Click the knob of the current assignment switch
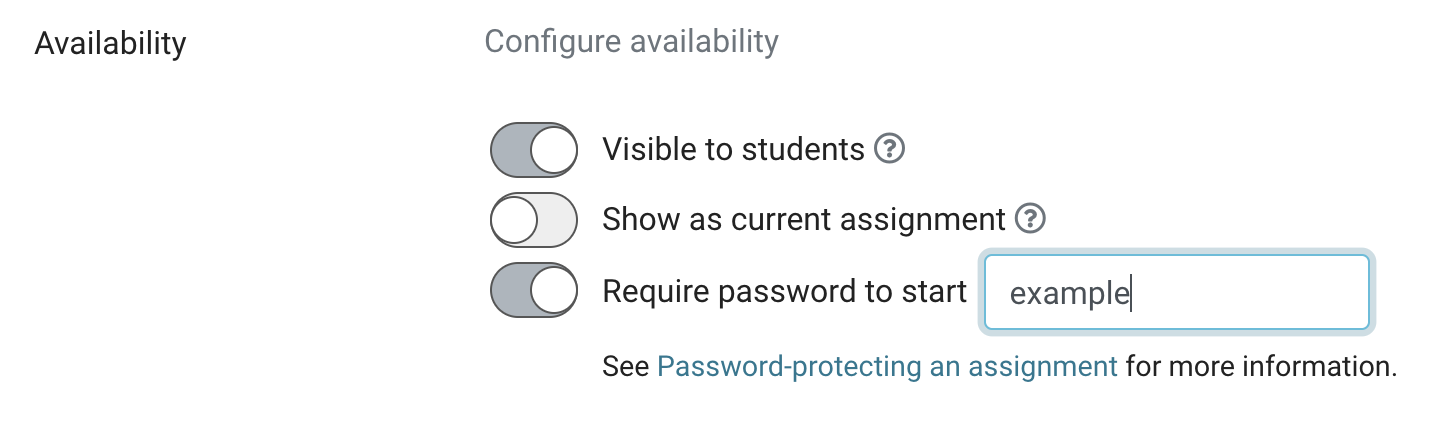The image size is (1456, 426). pos(515,220)
